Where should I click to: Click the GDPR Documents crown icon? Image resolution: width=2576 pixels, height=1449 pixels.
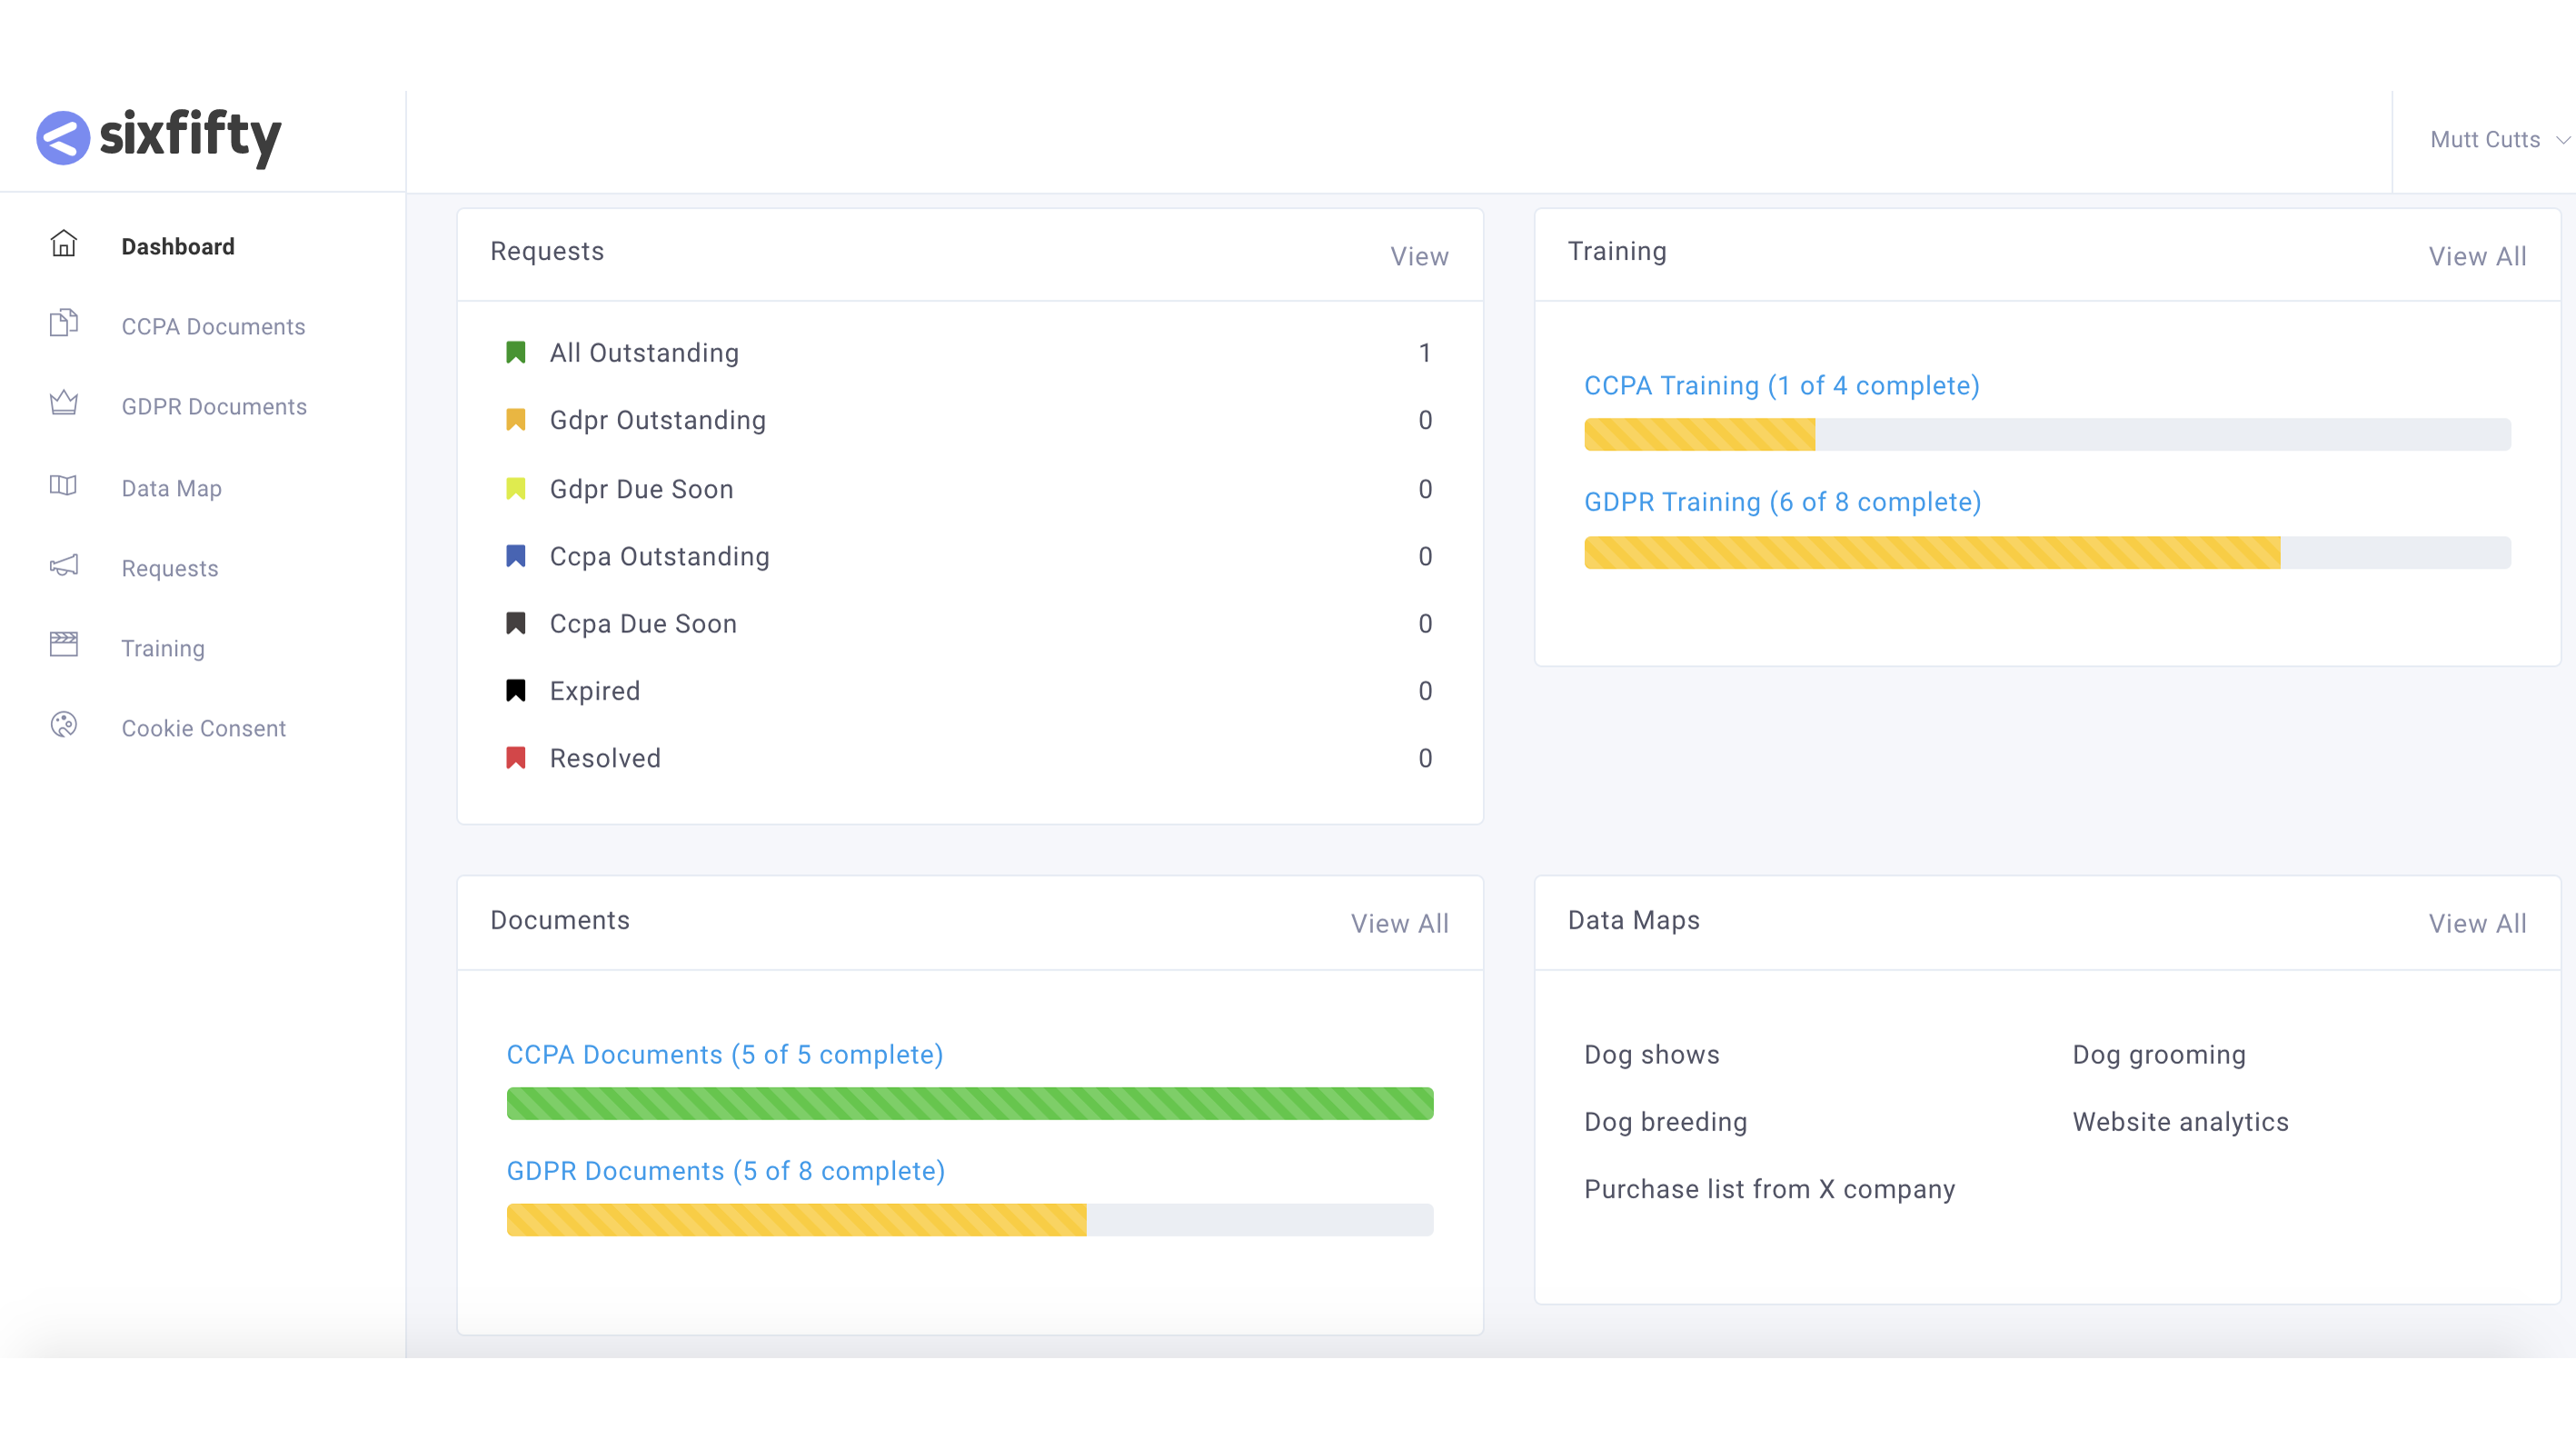coord(64,403)
